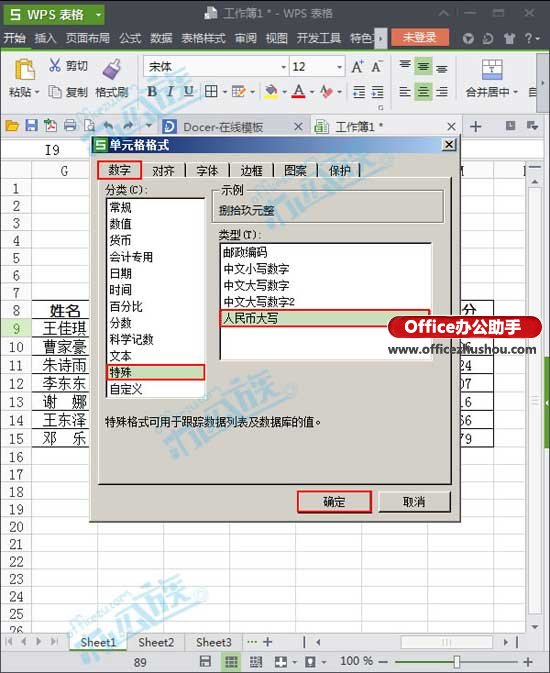Decrease font size with the smaller A icon
The image size is (550, 673).
pyautogui.click(x=377, y=67)
